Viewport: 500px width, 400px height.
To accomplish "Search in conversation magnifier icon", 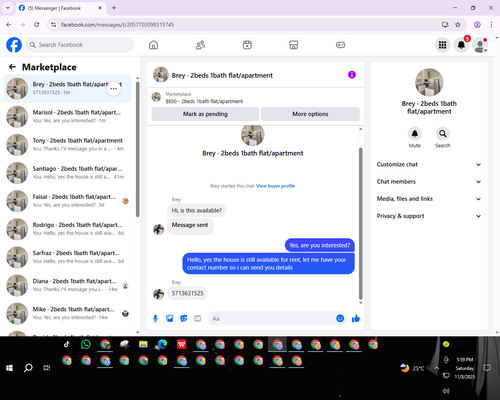I will (x=442, y=134).
